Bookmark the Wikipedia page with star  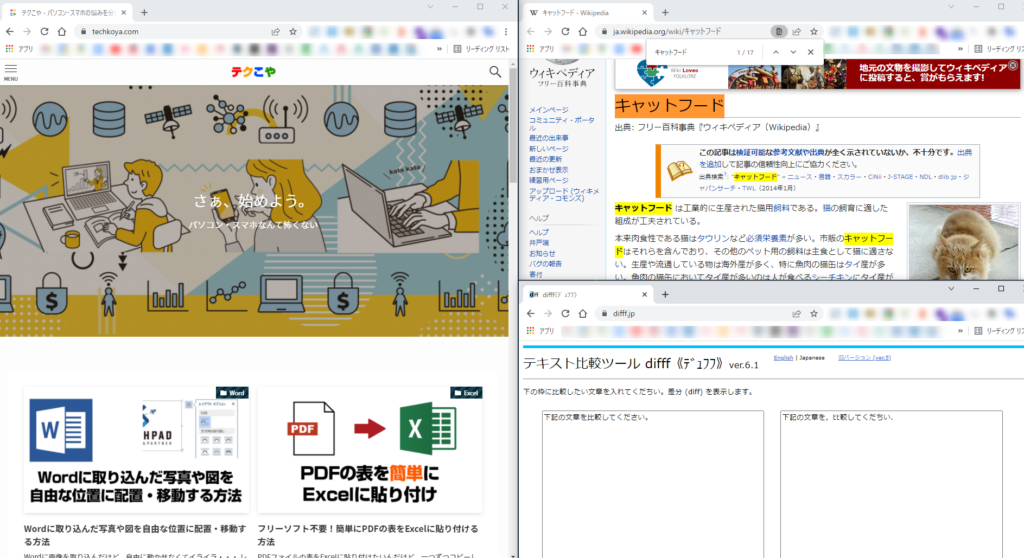click(x=814, y=31)
